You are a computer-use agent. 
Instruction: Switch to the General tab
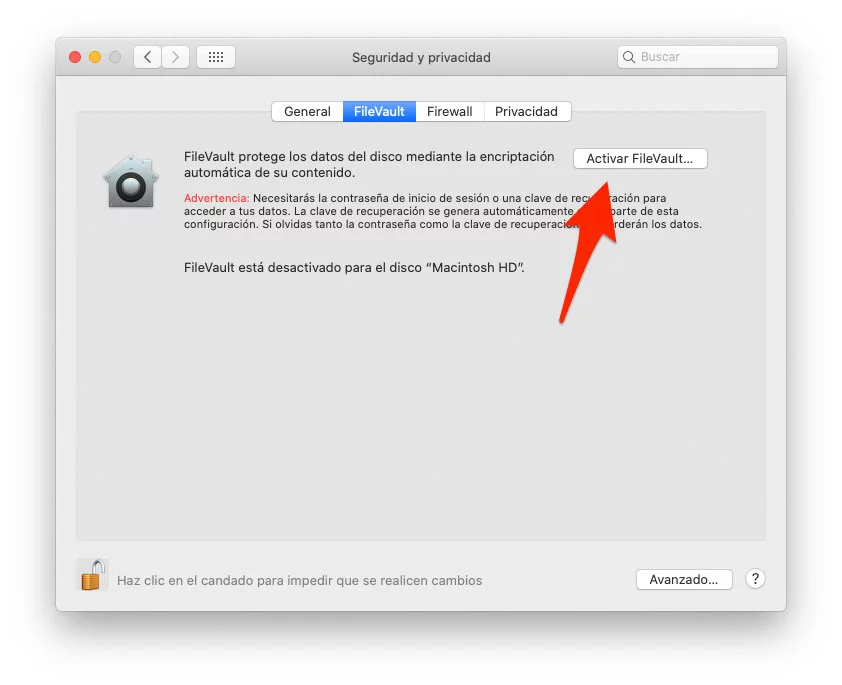tap(307, 111)
